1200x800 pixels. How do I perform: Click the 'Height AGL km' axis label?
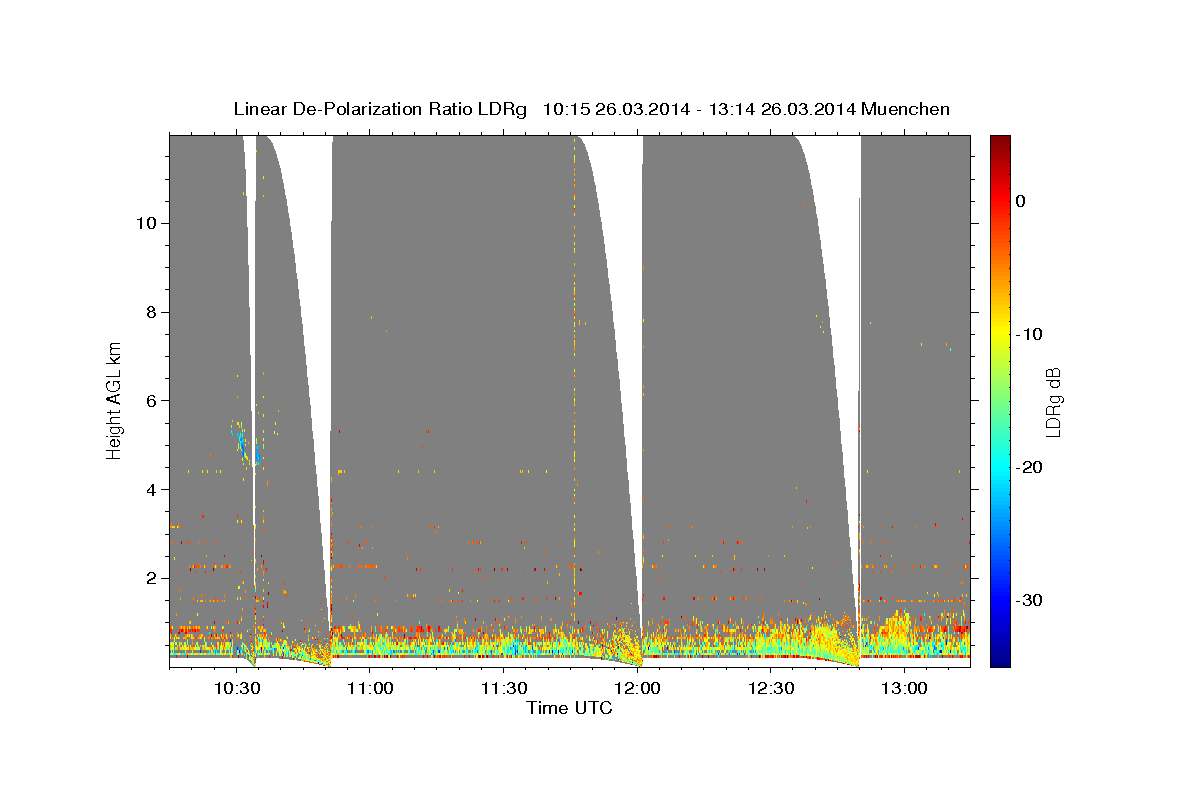[115, 400]
